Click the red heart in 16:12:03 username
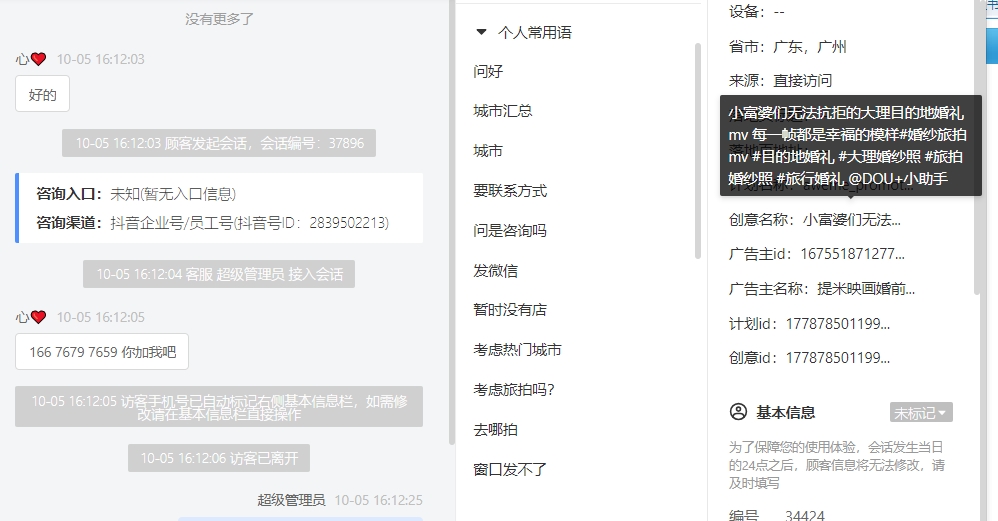The image size is (998, 521). click(39, 59)
